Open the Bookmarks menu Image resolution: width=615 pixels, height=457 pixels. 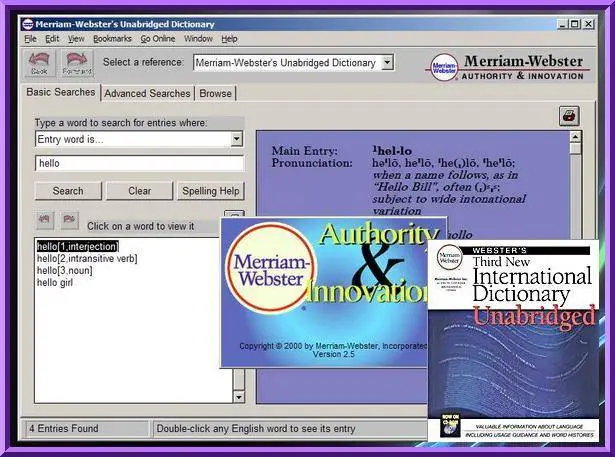pyautogui.click(x=112, y=39)
